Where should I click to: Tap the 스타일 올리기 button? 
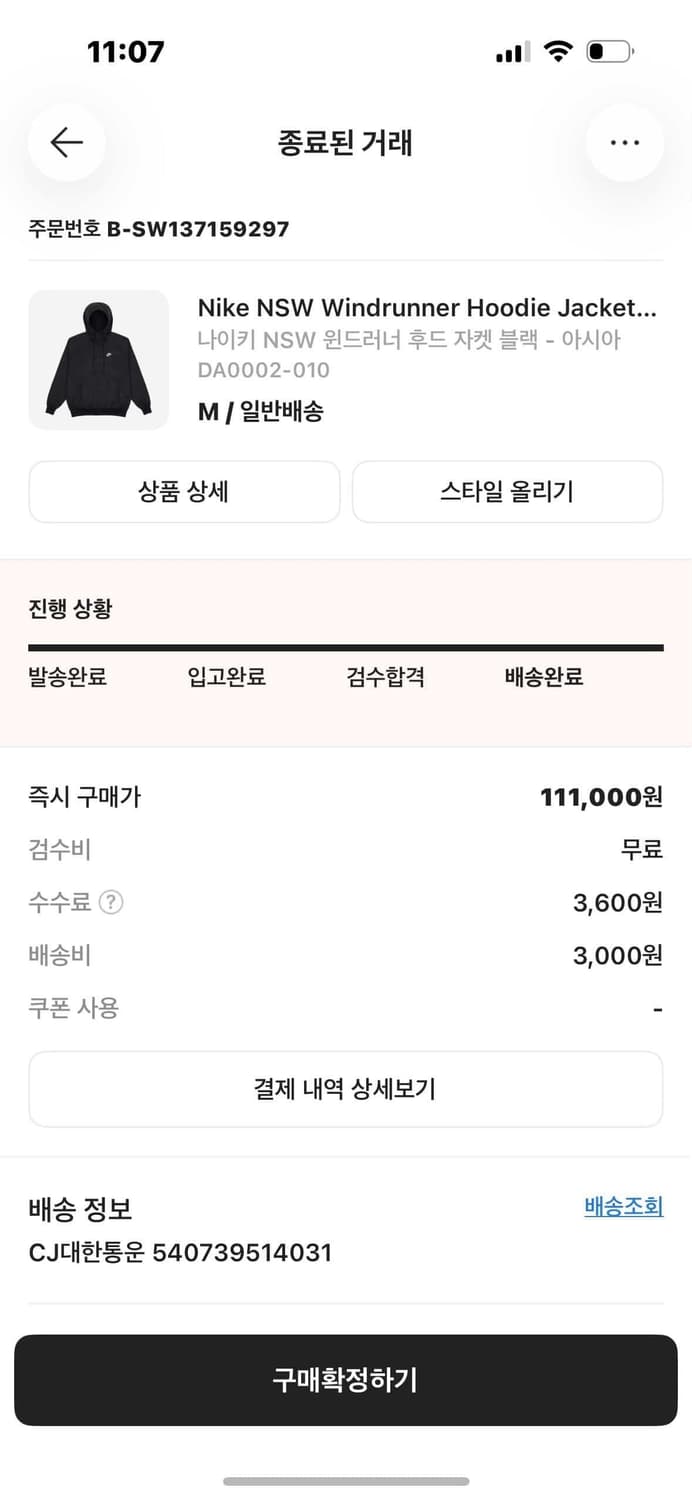[x=507, y=492]
